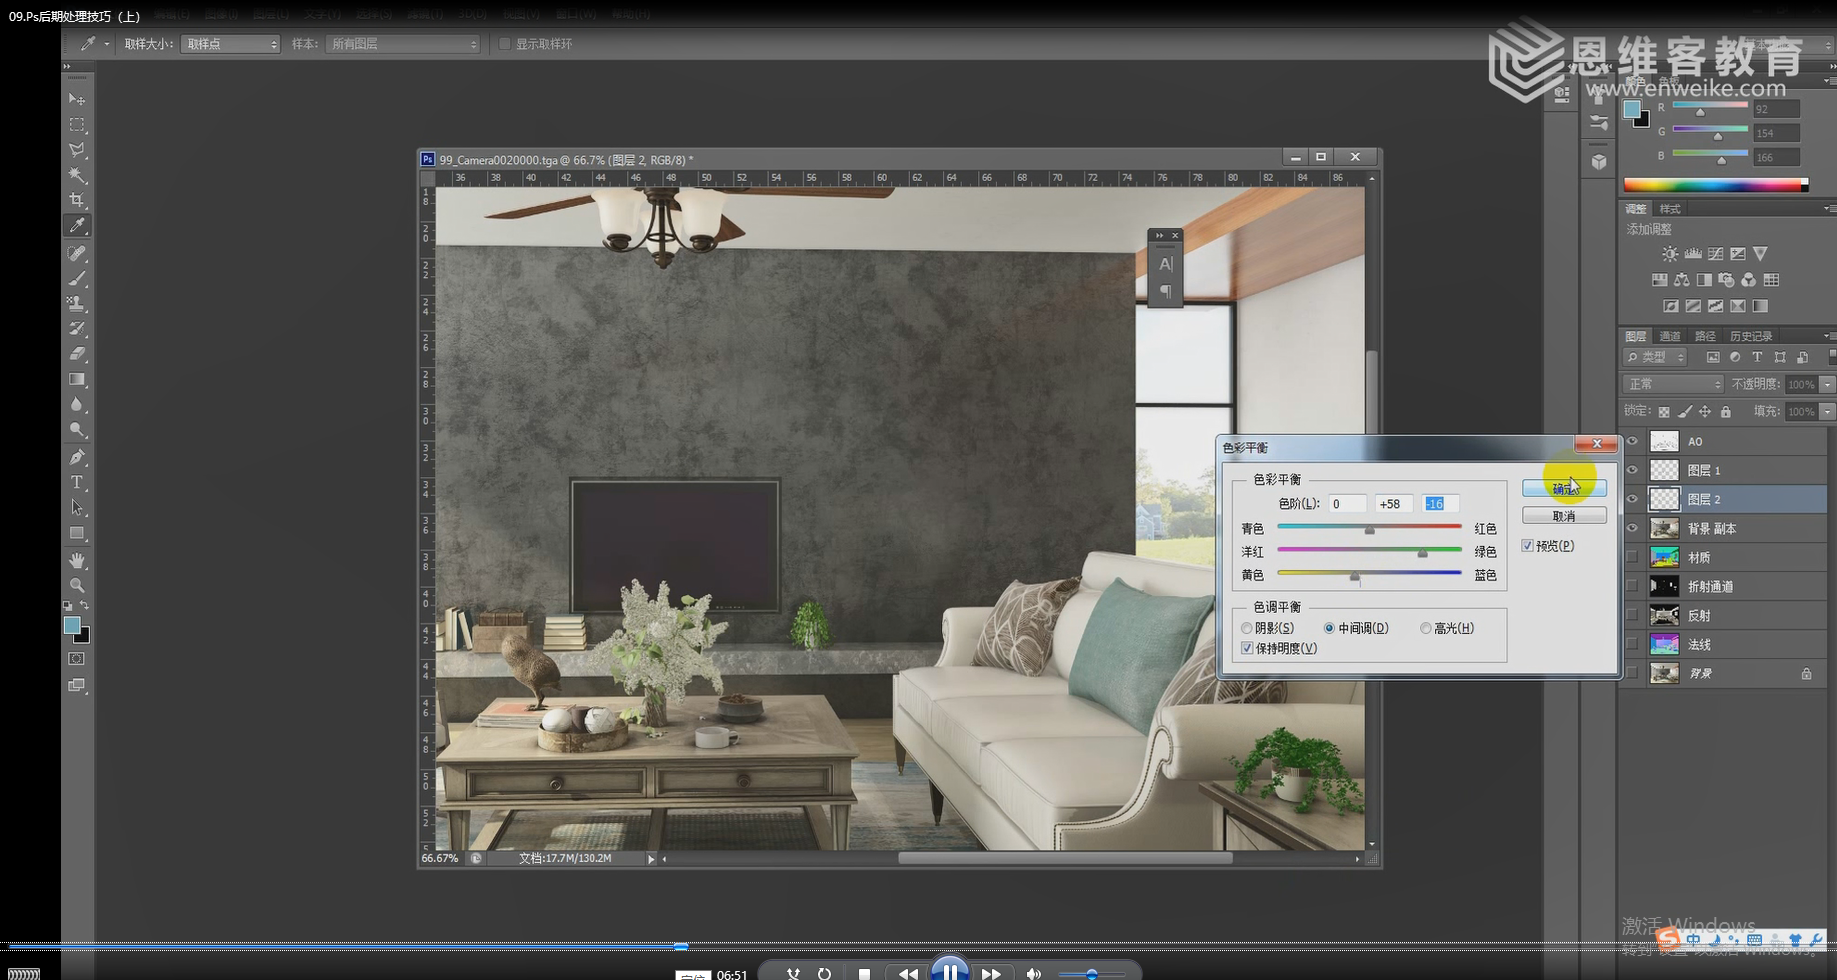The width and height of the screenshot is (1837, 980).
Task: Click the lock transparent pixels icon
Action: point(1664,412)
